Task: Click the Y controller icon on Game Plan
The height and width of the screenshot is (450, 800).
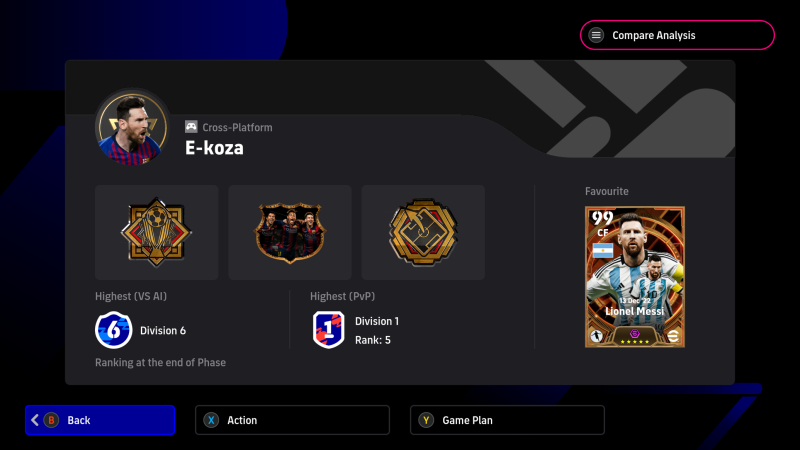Action: click(x=426, y=420)
